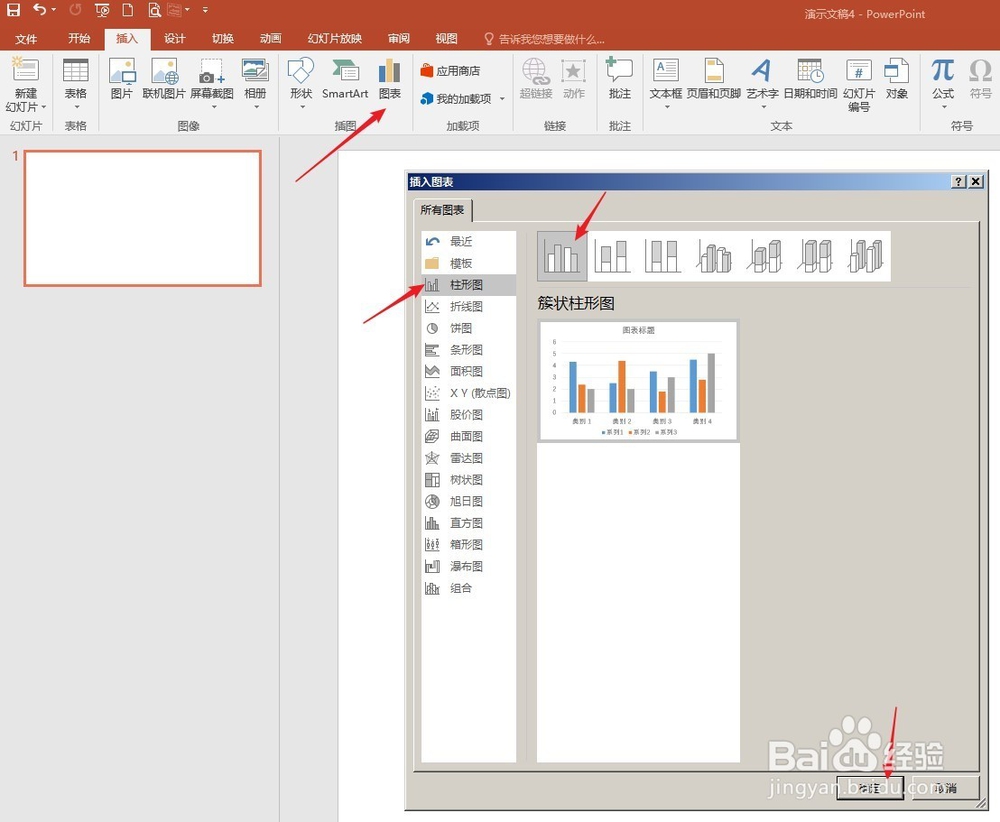Click All Charts (所有图表) dialog tab
This screenshot has width=1000, height=822.
tap(442, 210)
